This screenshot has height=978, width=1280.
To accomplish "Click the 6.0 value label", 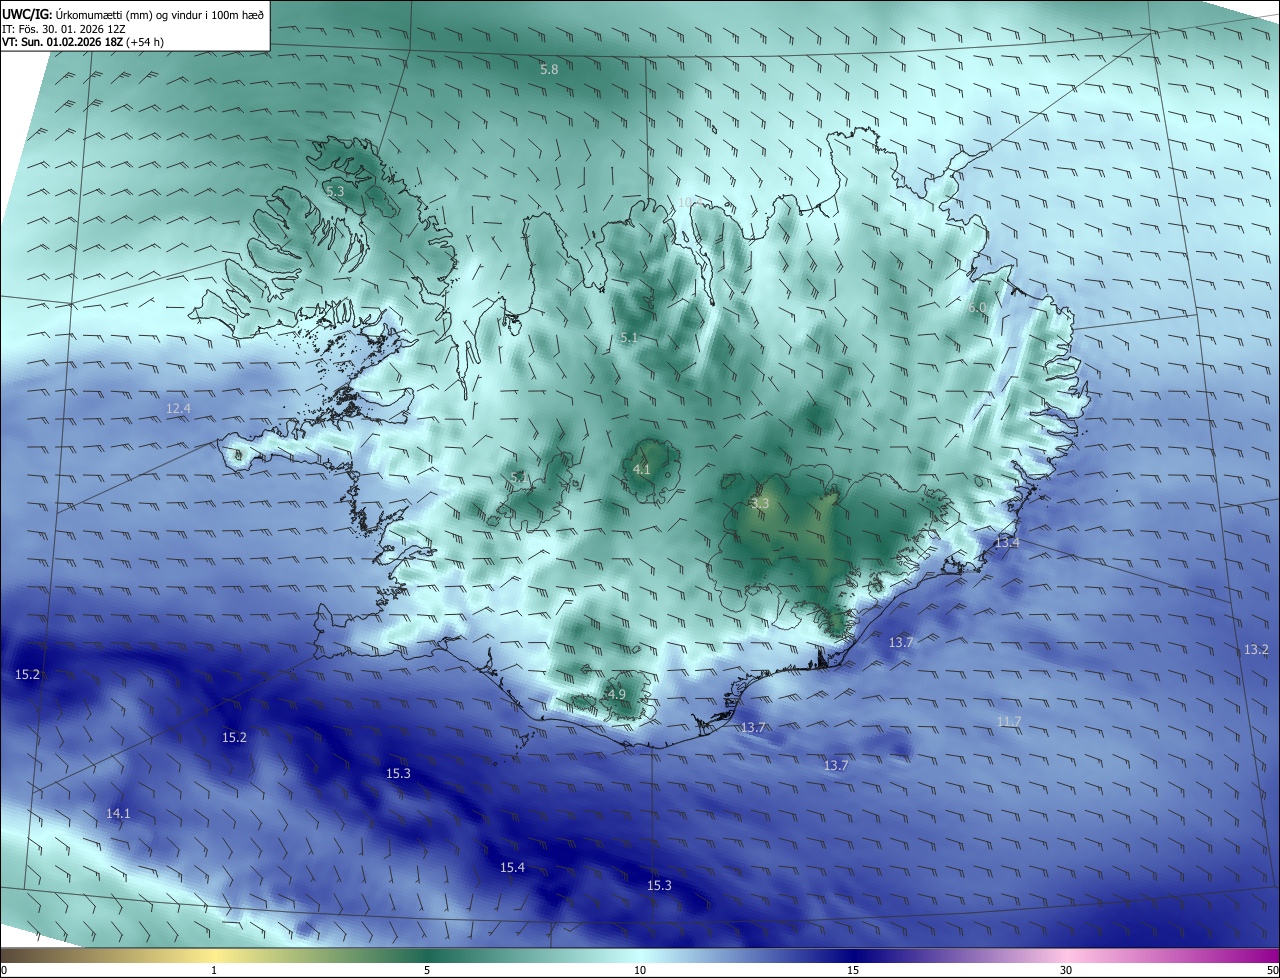I will coord(977,307).
